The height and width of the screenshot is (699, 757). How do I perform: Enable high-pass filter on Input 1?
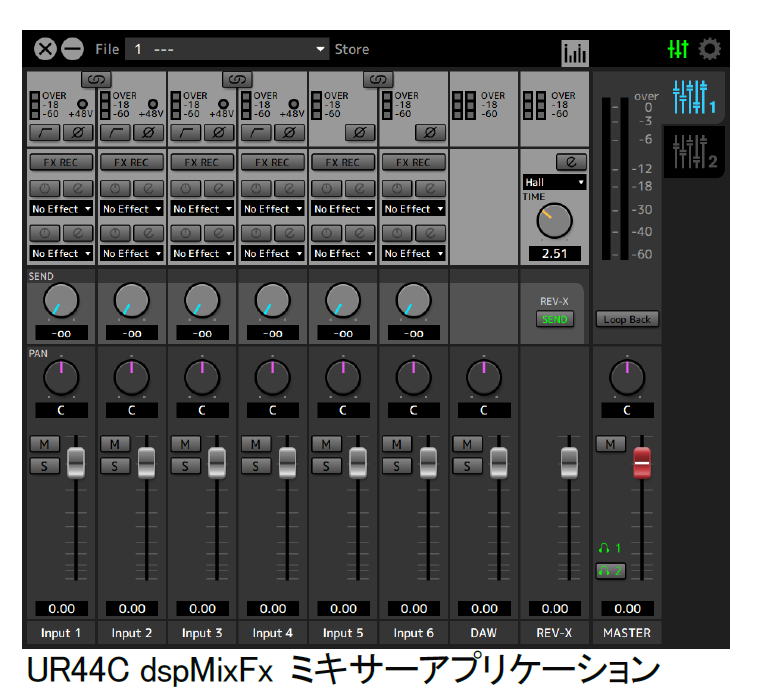pos(45,132)
